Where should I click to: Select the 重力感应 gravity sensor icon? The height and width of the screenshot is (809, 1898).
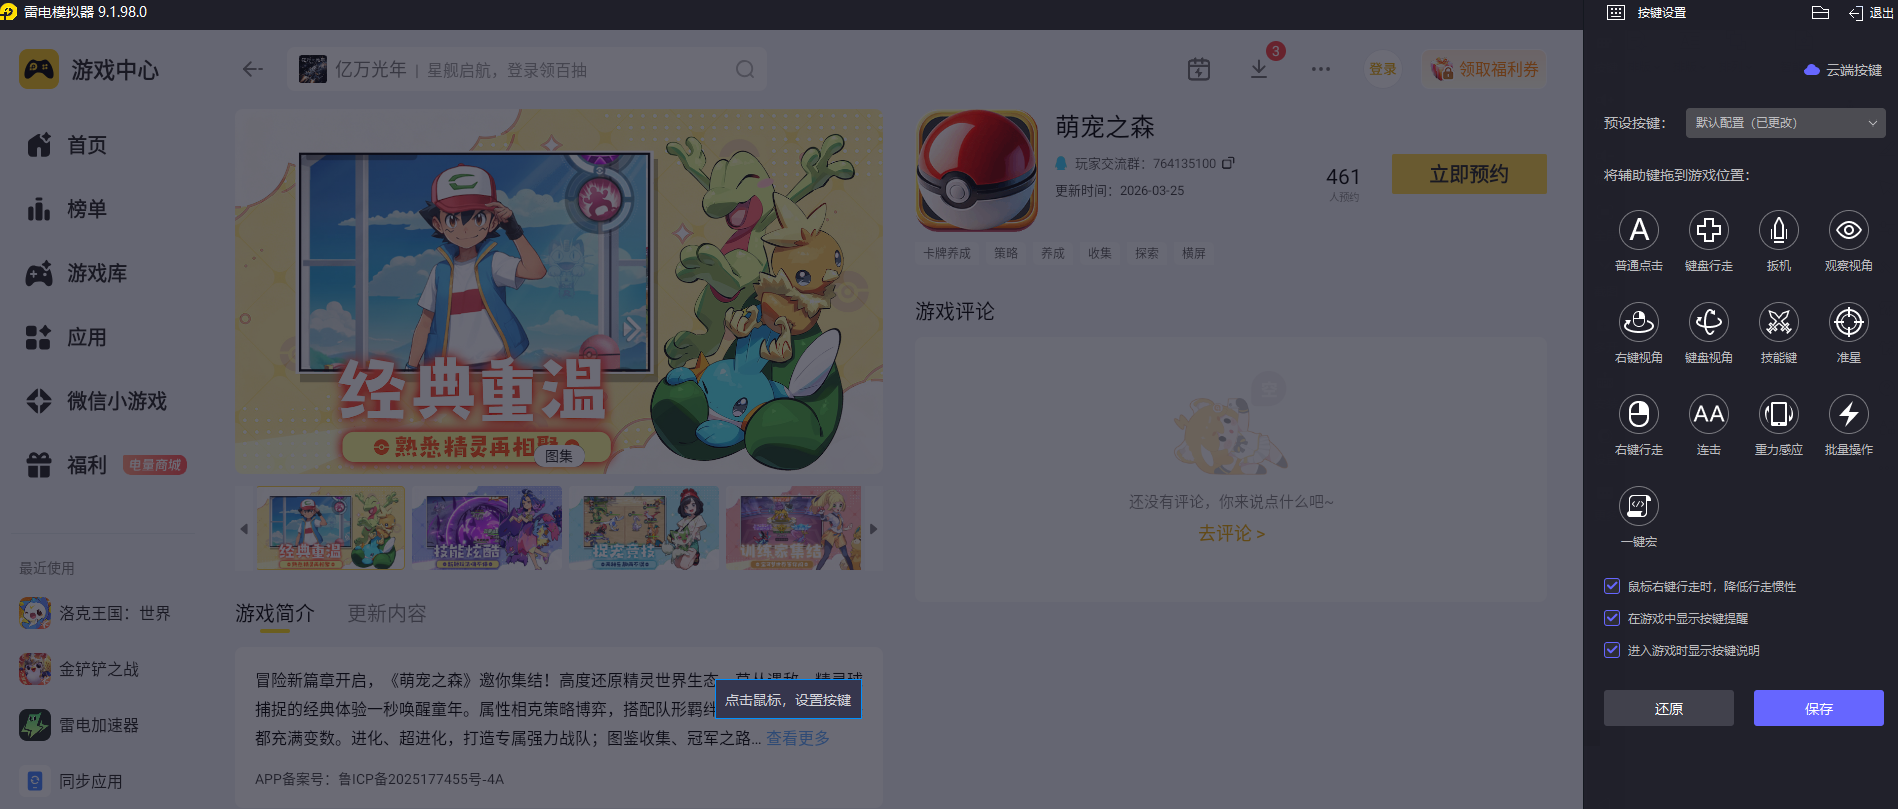(1778, 414)
